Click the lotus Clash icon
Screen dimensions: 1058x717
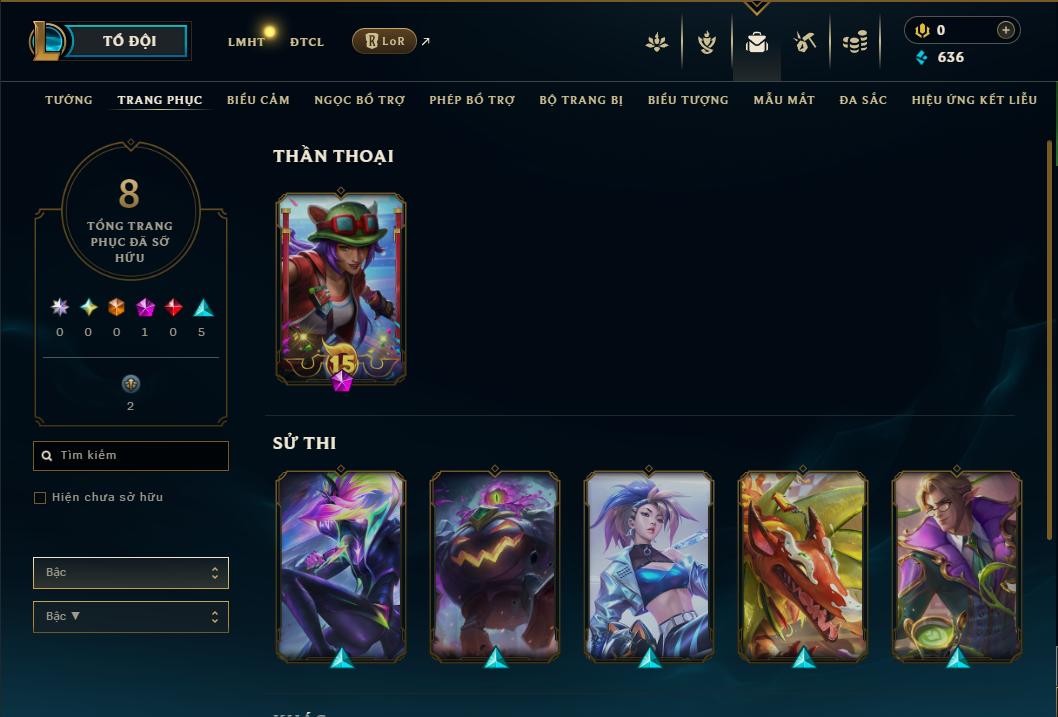coord(657,42)
